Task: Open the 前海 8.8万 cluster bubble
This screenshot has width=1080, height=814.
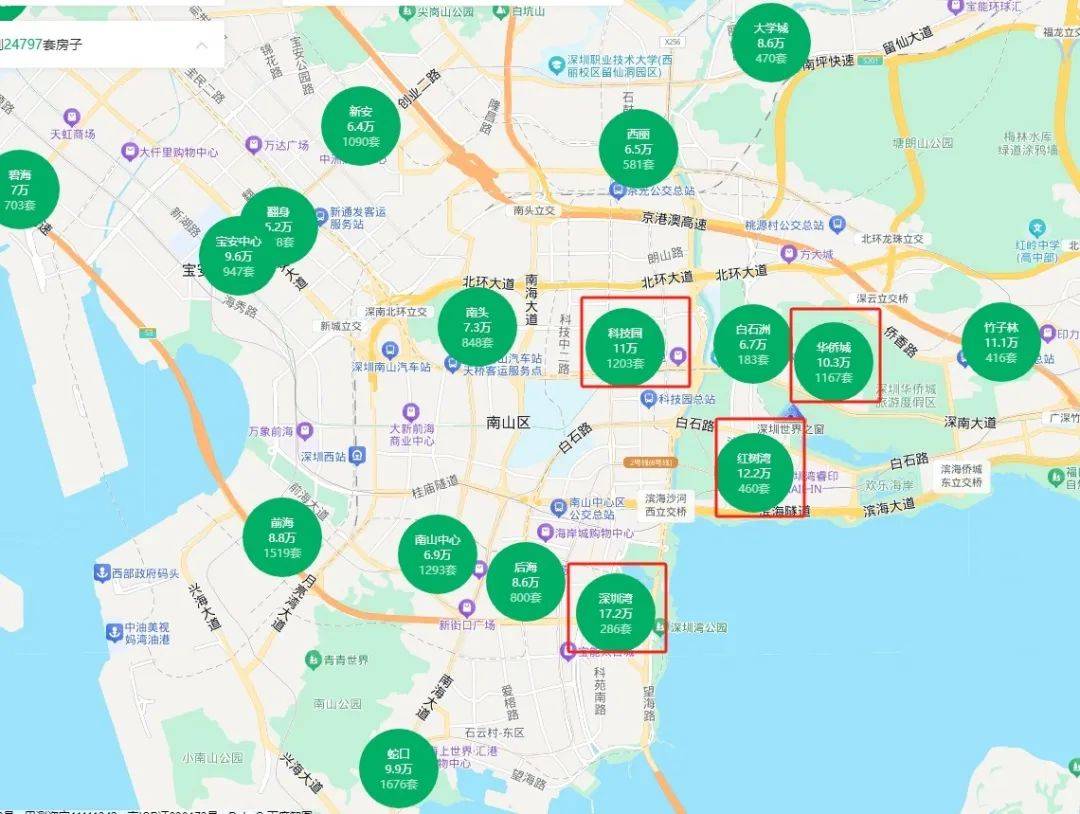Action: (x=282, y=537)
